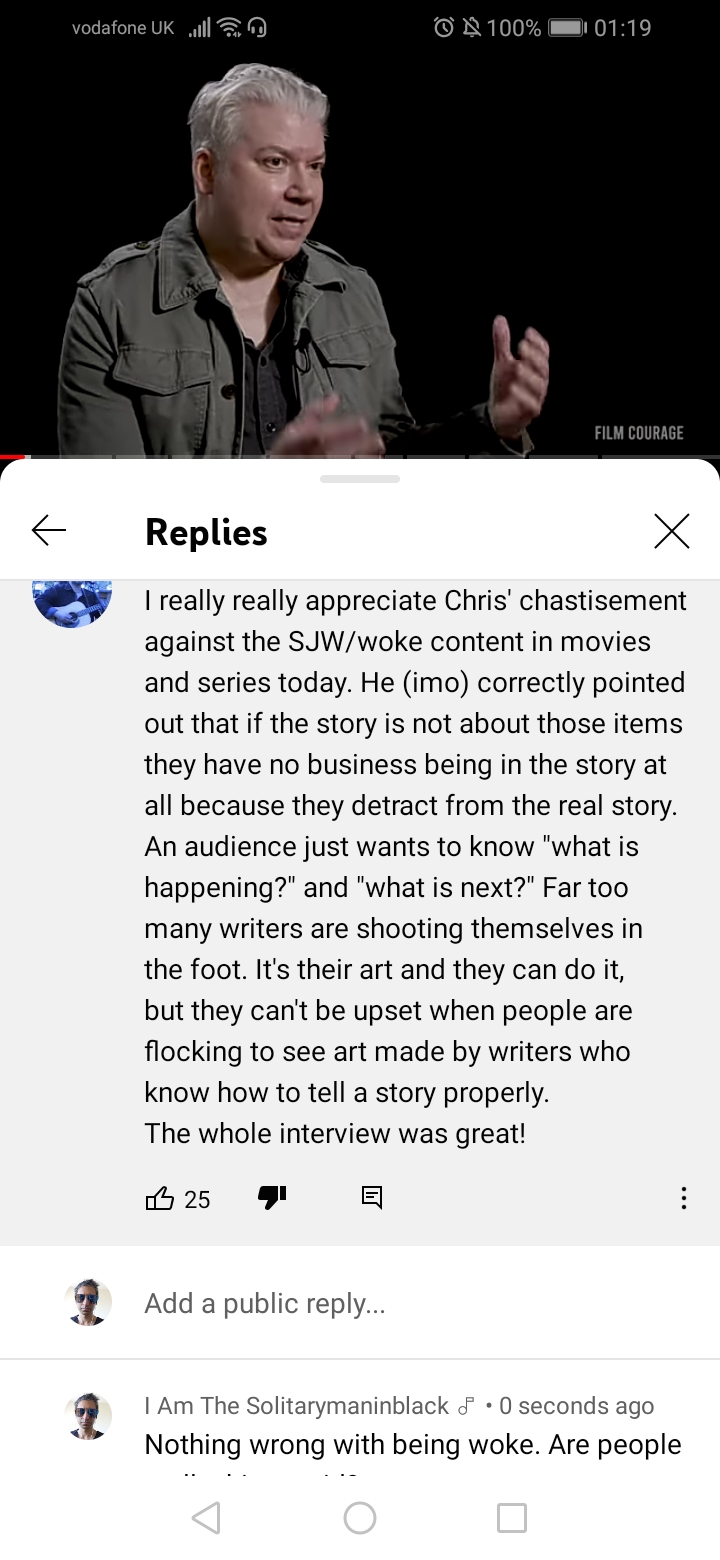
Task: Tap the red video progress bar
Action: pyautogui.click(x=15, y=457)
